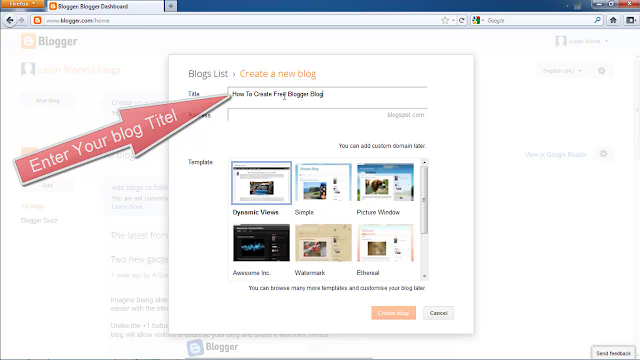Click the Firefox browser back arrow
This screenshot has width=640, height=360.
tap(10, 20)
